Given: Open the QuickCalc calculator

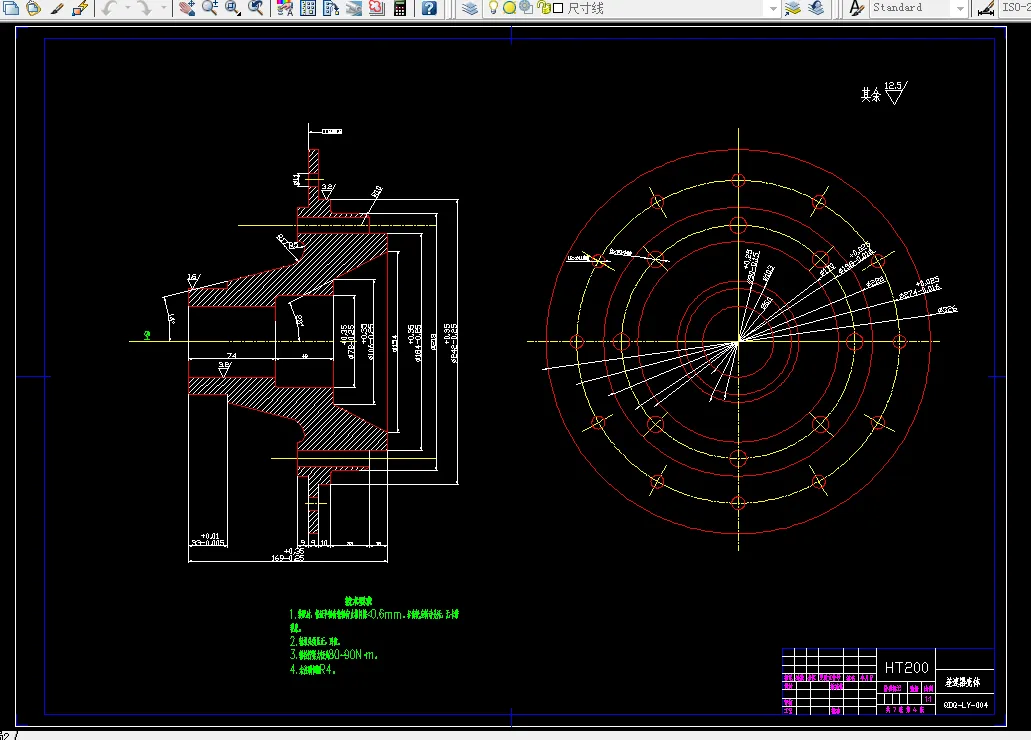Looking at the screenshot, I should point(400,8).
